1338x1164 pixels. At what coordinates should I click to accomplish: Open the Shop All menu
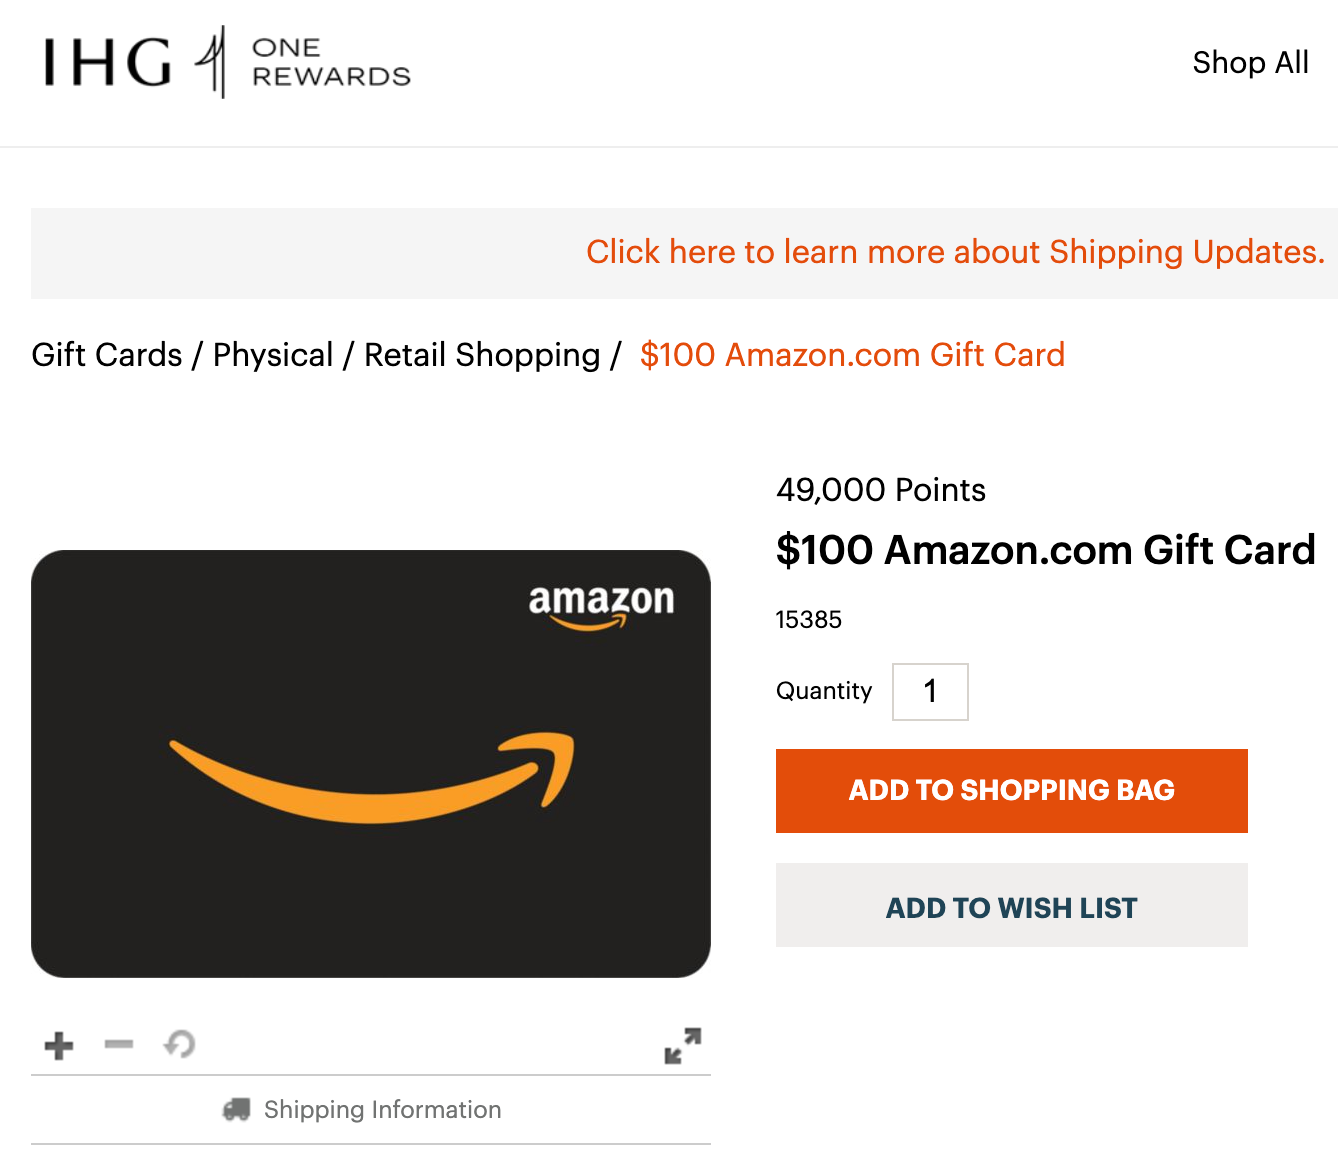point(1250,62)
